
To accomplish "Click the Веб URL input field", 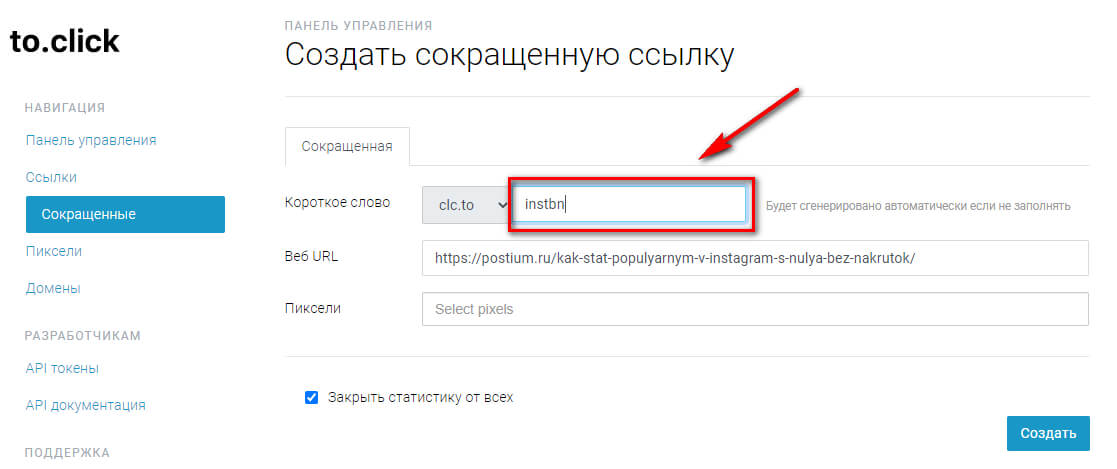I will point(755,258).
